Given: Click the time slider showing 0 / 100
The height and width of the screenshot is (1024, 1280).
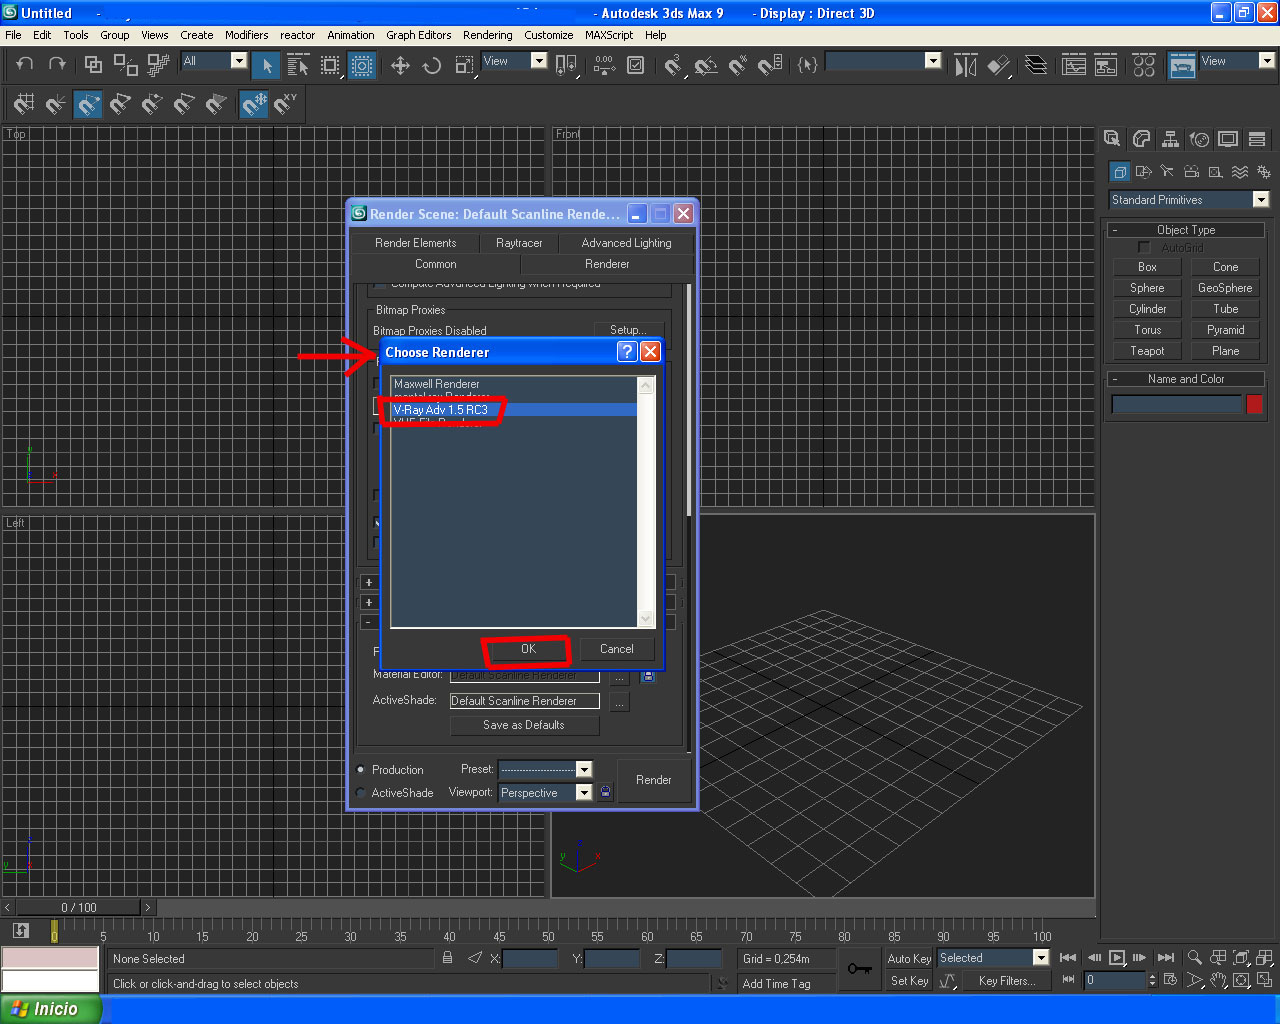Looking at the screenshot, I should click(79, 908).
